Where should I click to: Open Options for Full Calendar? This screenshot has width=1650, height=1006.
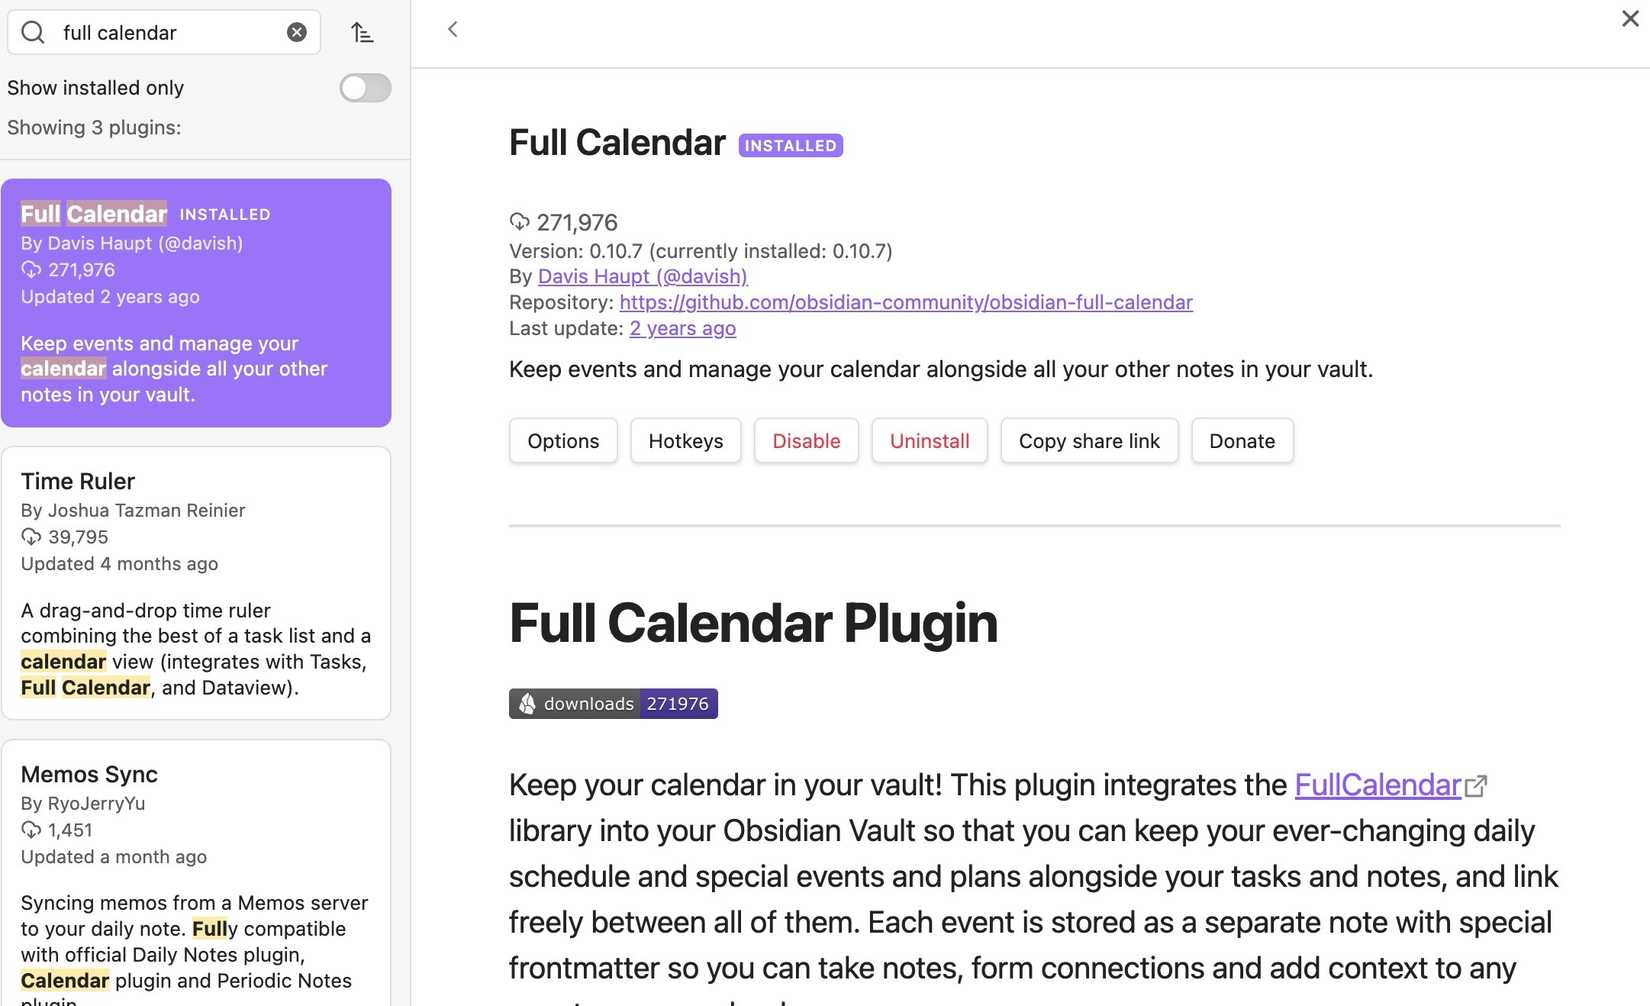click(x=562, y=440)
